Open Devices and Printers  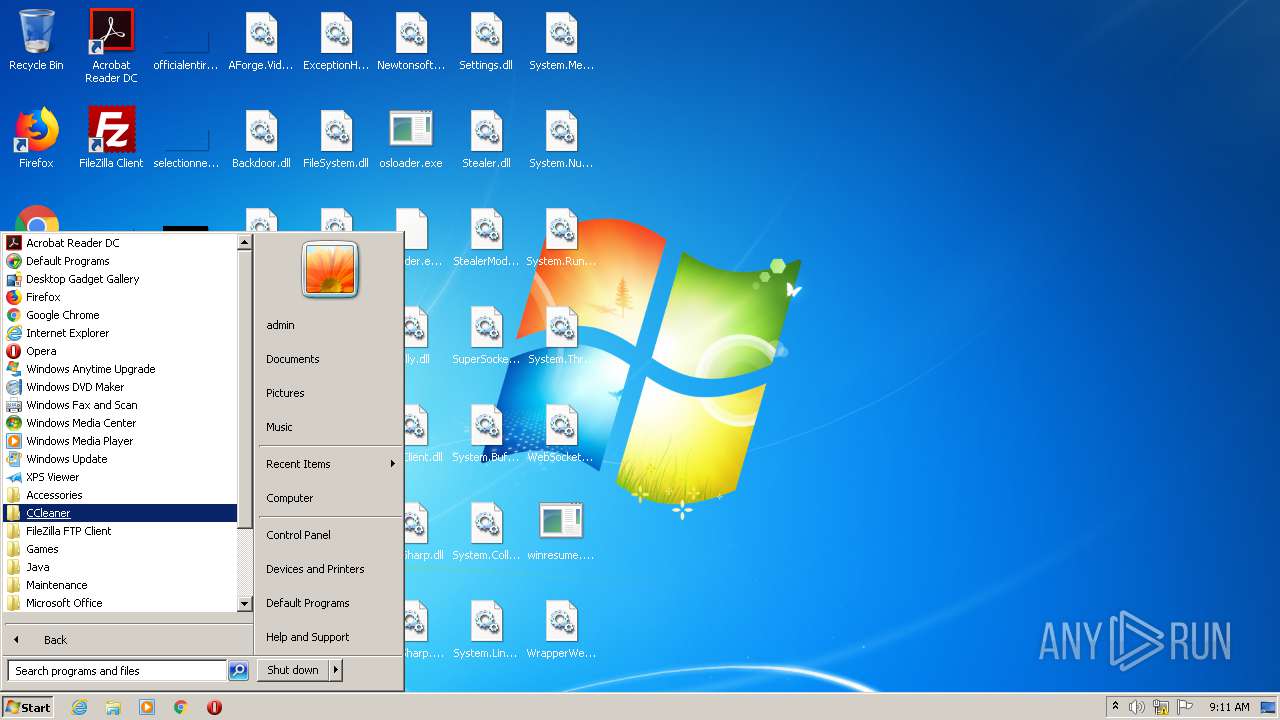click(330, 569)
